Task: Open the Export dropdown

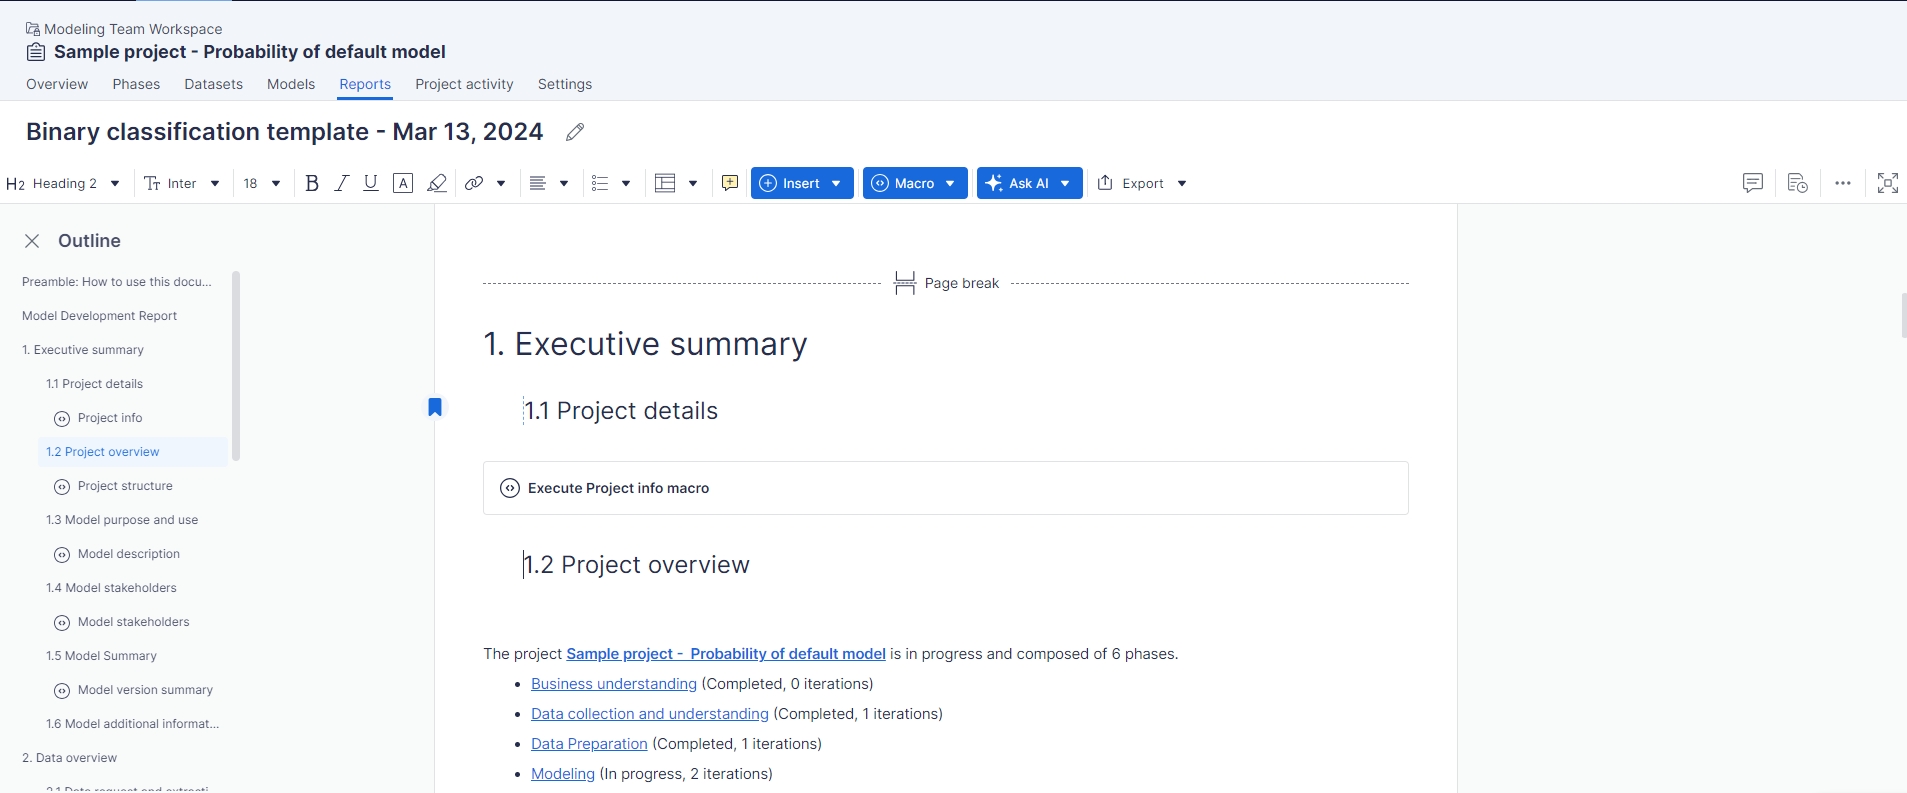Action: (x=1142, y=183)
